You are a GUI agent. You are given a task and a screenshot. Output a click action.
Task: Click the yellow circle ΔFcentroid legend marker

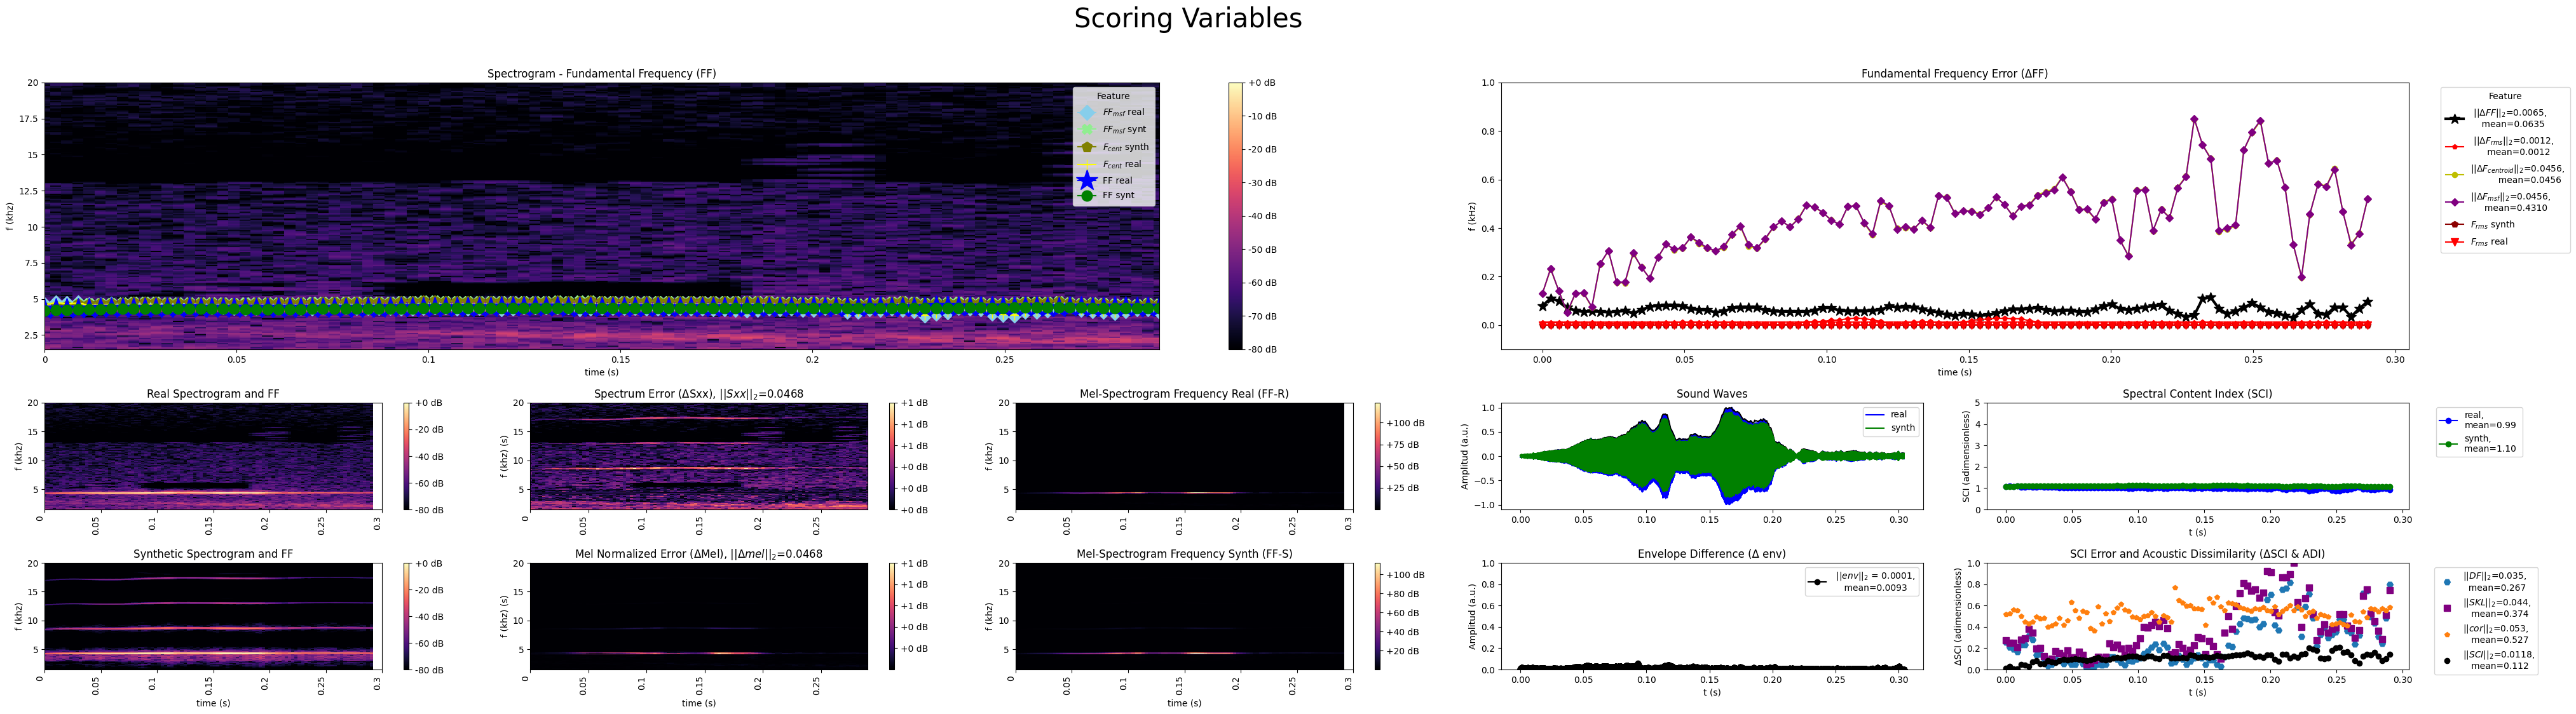[x=2454, y=174]
